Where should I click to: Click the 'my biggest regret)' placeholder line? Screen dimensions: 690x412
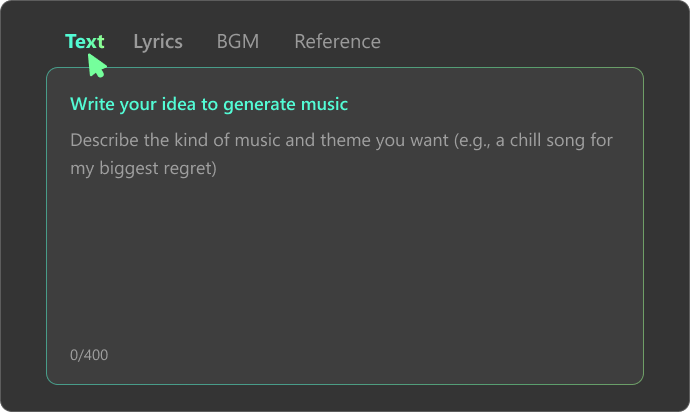143,169
